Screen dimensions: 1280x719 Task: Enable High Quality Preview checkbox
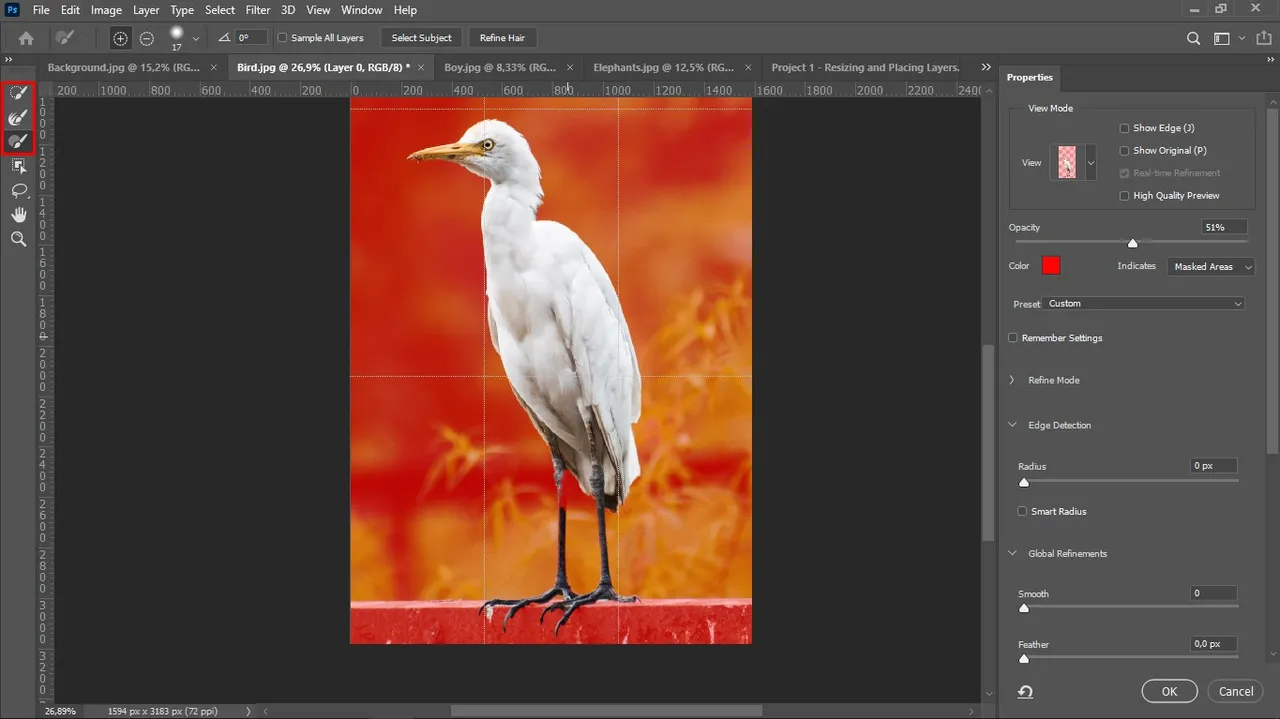click(1124, 196)
